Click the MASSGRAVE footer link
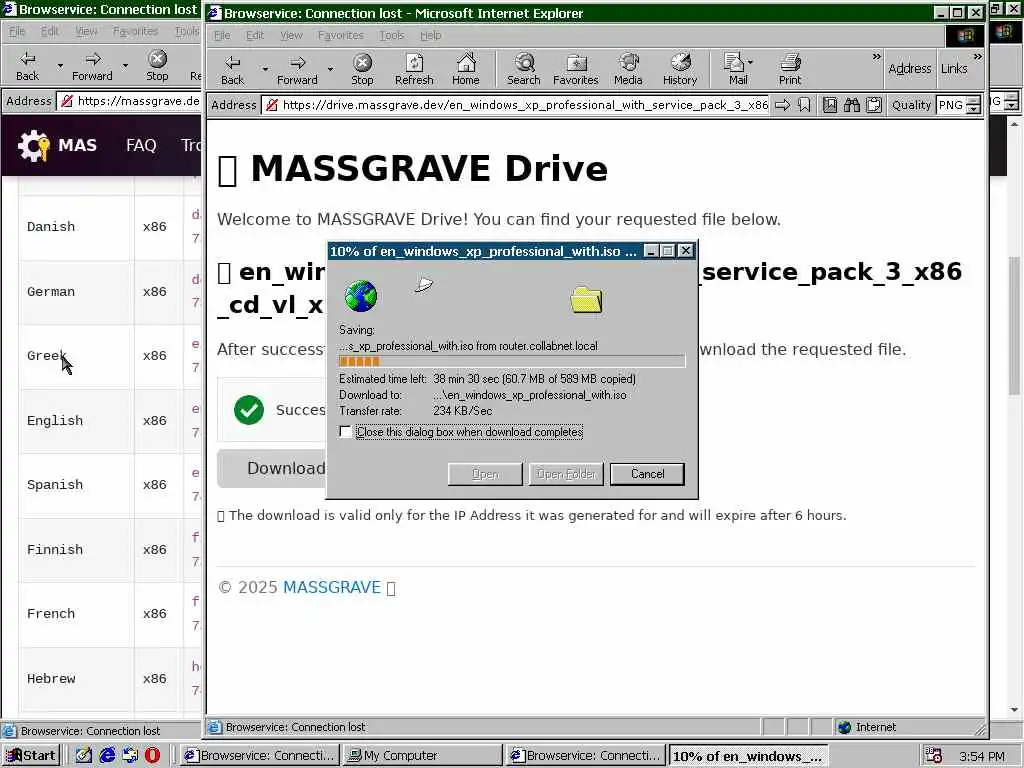This screenshot has width=1024, height=768. 332,587
